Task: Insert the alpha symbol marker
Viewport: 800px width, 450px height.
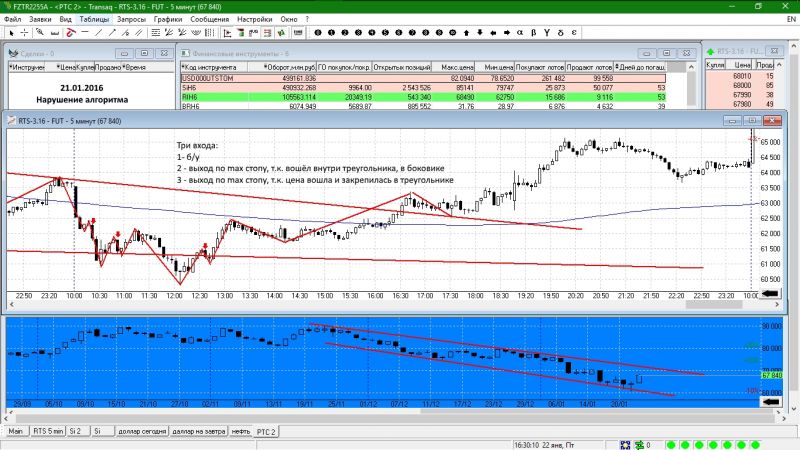Action: pos(520,33)
